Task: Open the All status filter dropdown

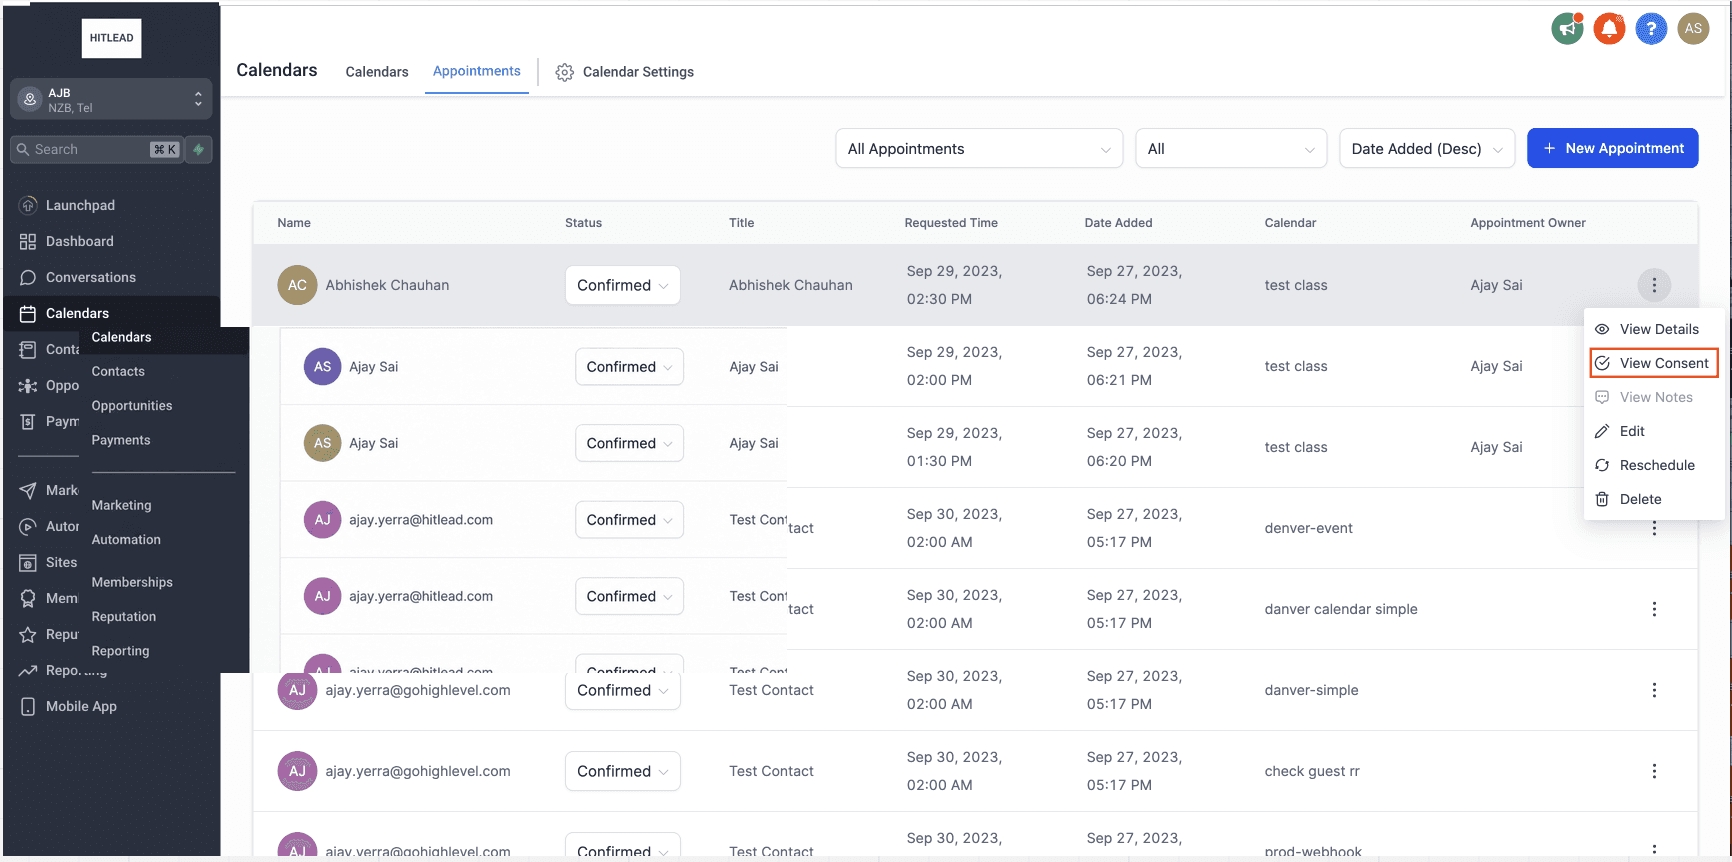Action: point(1231,148)
